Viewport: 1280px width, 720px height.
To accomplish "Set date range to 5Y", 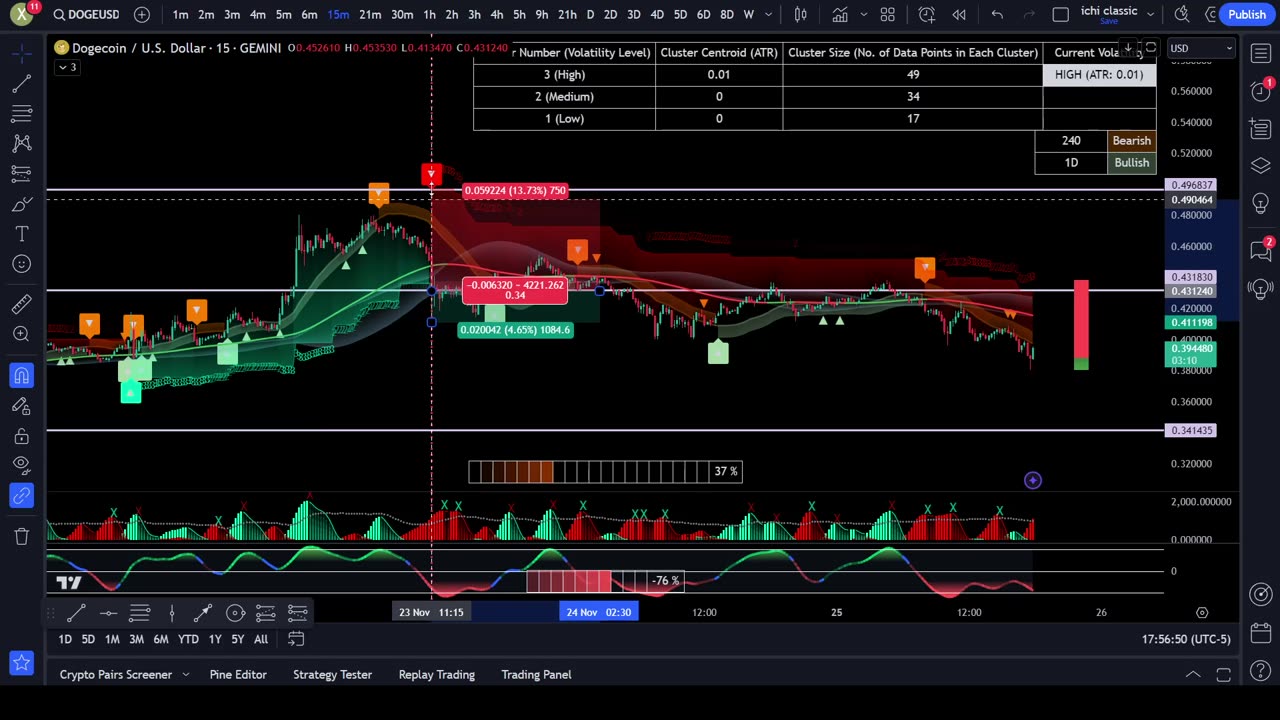I will [238, 639].
